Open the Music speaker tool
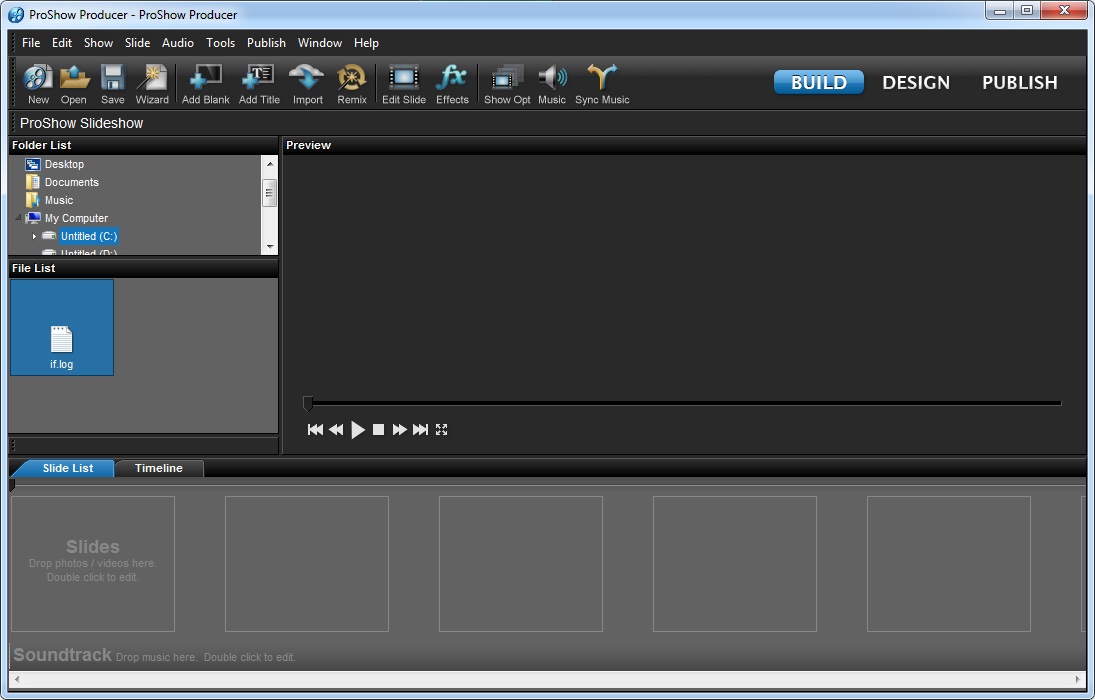The image size is (1095, 700). point(552,84)
